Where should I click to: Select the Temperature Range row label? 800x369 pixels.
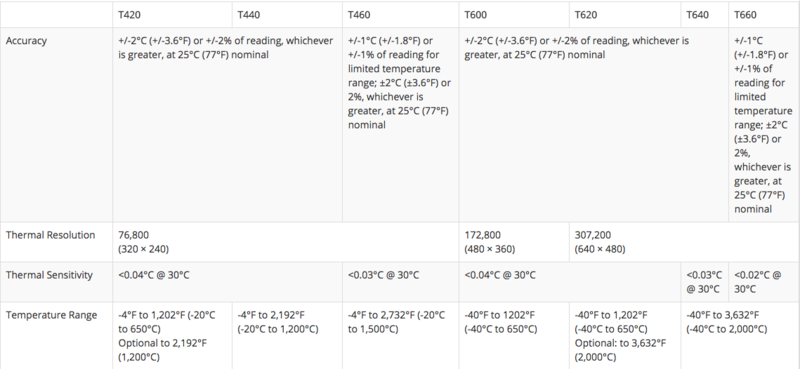(x=51, y=315)
